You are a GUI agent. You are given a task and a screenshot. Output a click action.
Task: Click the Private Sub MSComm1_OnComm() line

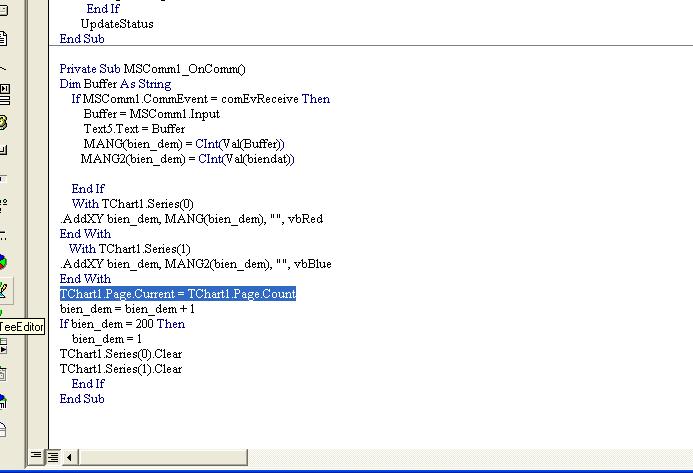point(152,69)
